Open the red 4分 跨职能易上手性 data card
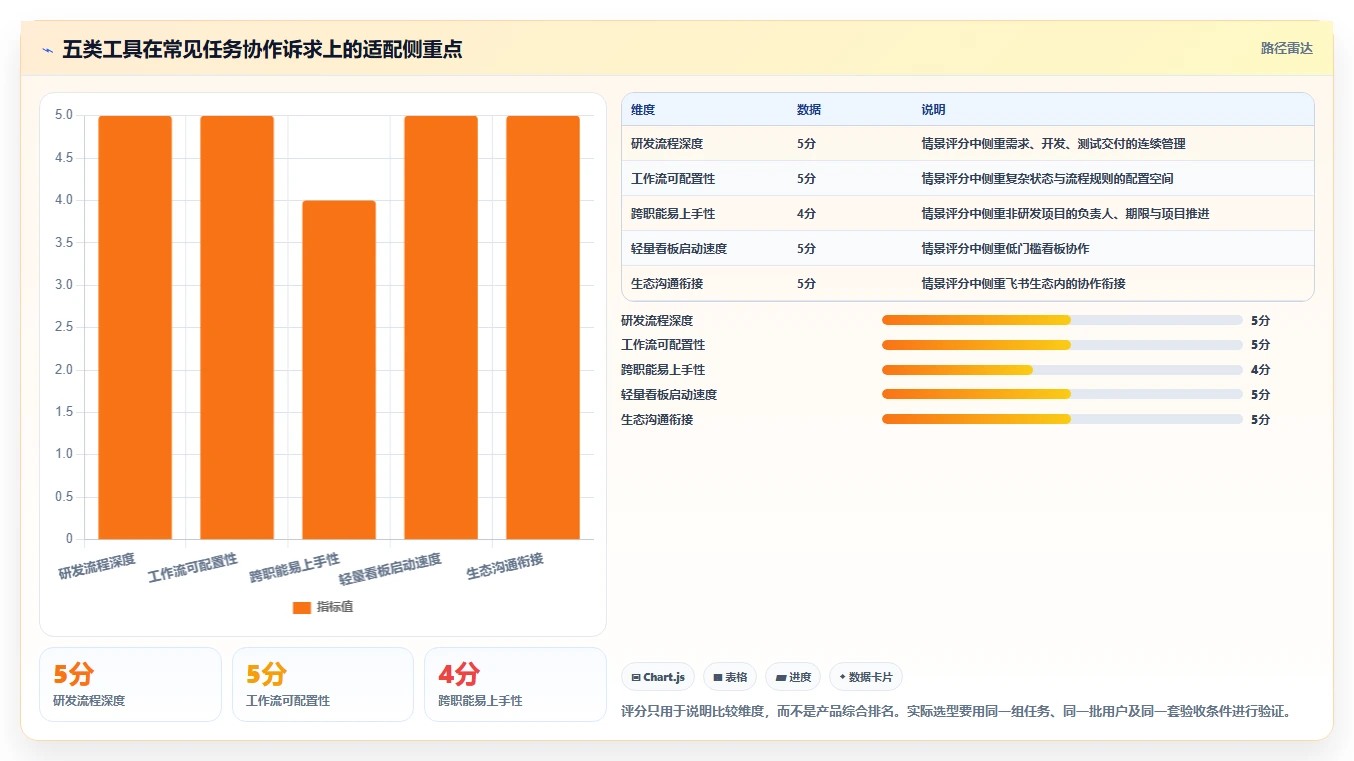 click(x=515, y=684)
